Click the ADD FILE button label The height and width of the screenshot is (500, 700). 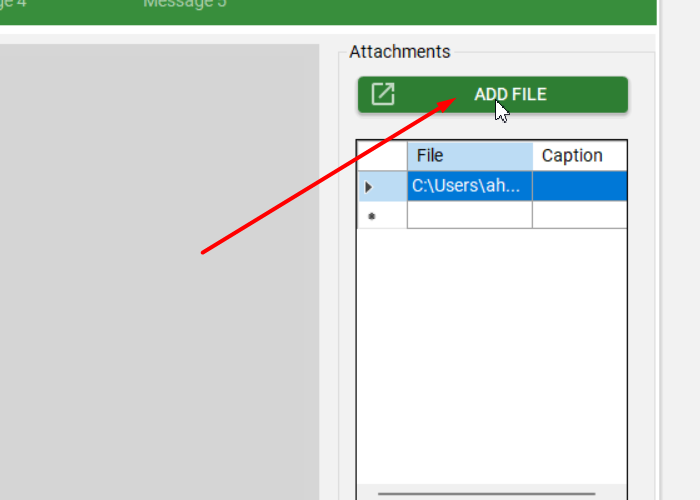tap(510, 95)
